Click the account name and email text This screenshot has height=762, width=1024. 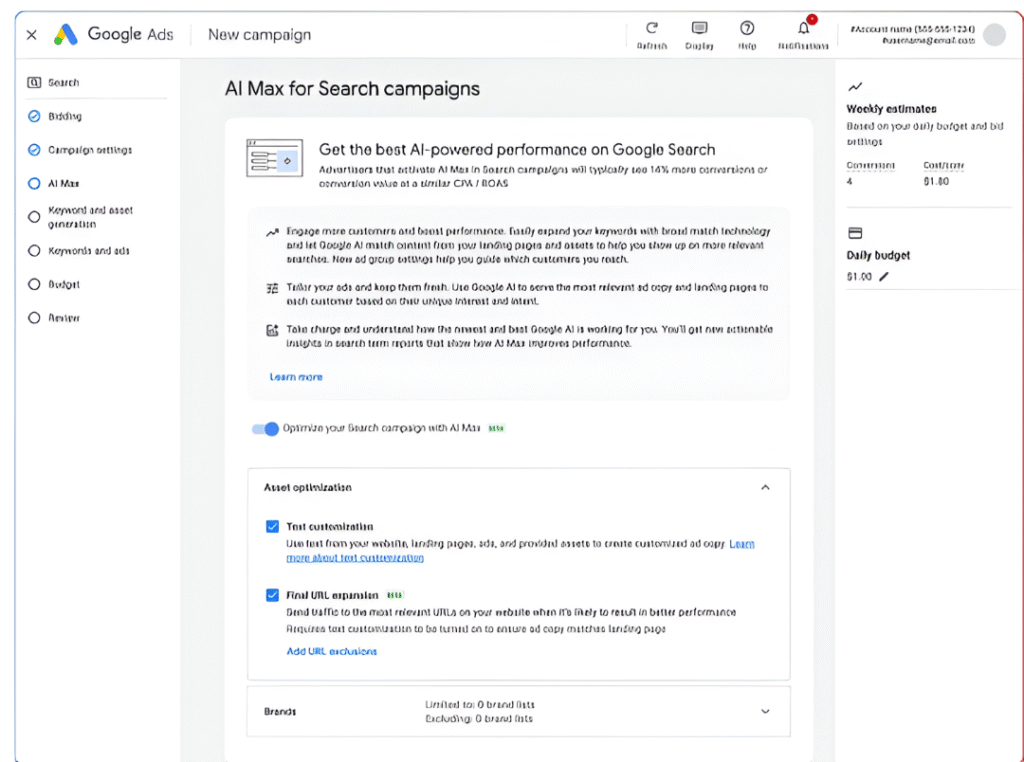tap(912, 35)
